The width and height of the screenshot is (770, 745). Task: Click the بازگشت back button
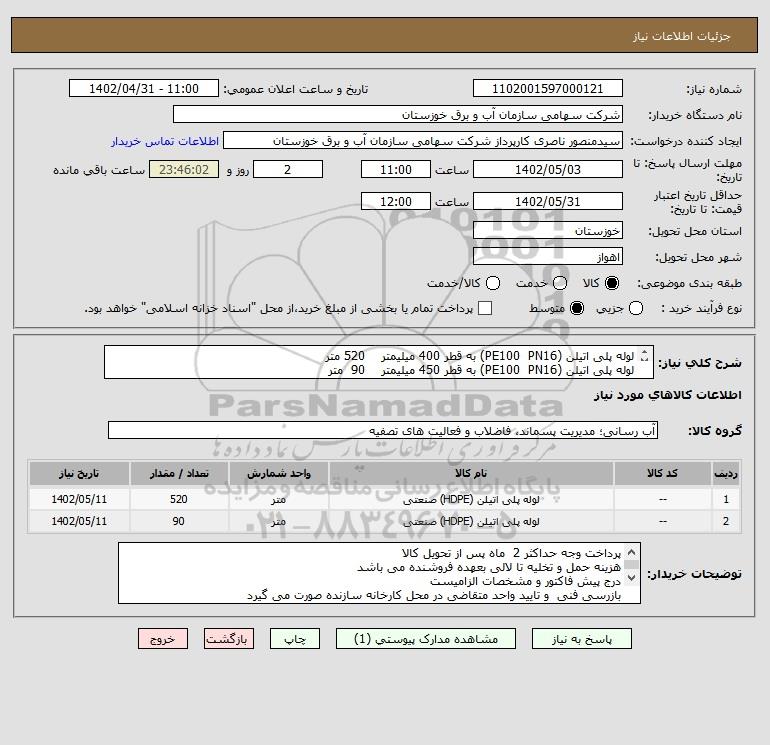click(229, 639)
